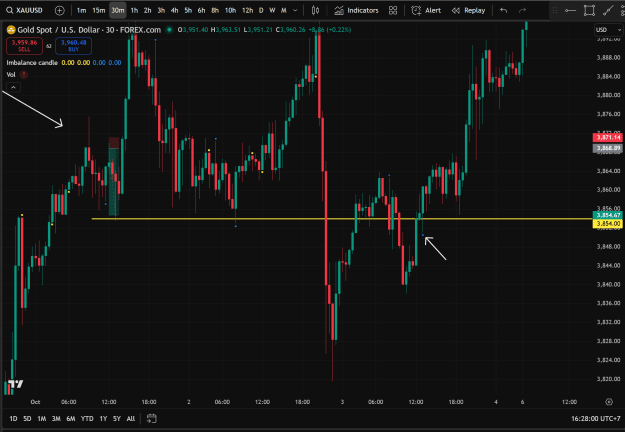Switch to monthly M timeframe

(x=284, y=10)
